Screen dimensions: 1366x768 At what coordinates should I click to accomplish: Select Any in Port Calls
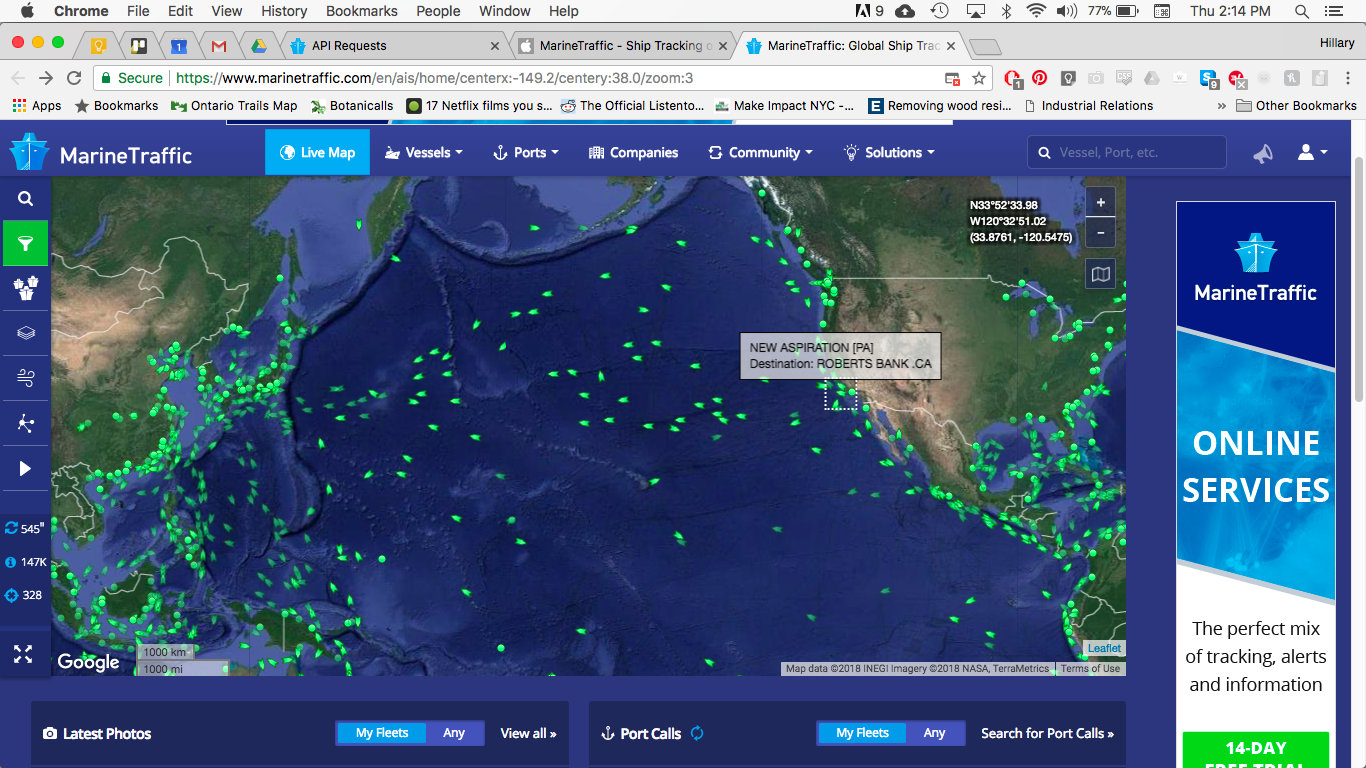click(934, 733)
